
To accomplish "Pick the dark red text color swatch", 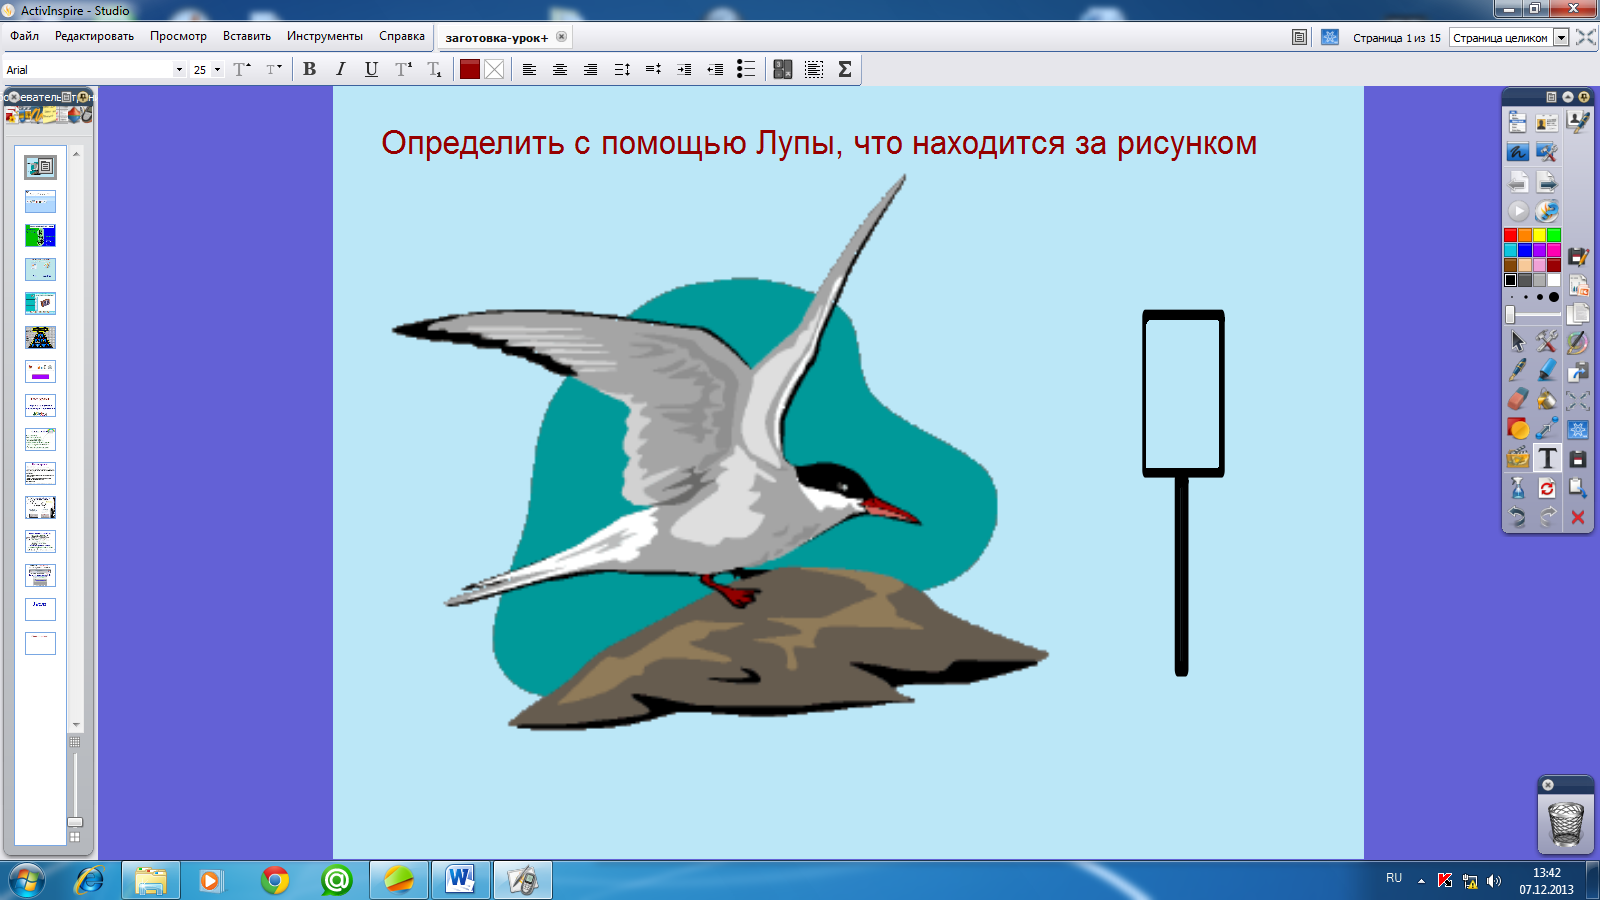I will click(470, 69).
